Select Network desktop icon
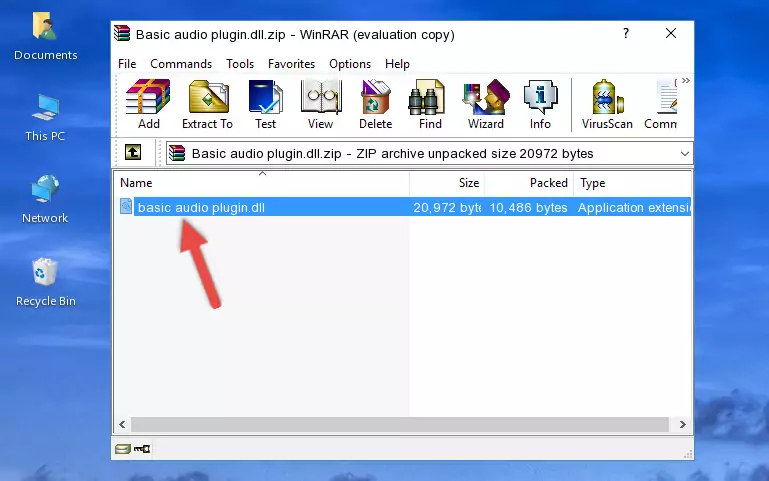Image resolution: width=769 pixels, height=481 pixels. point(45,200)
